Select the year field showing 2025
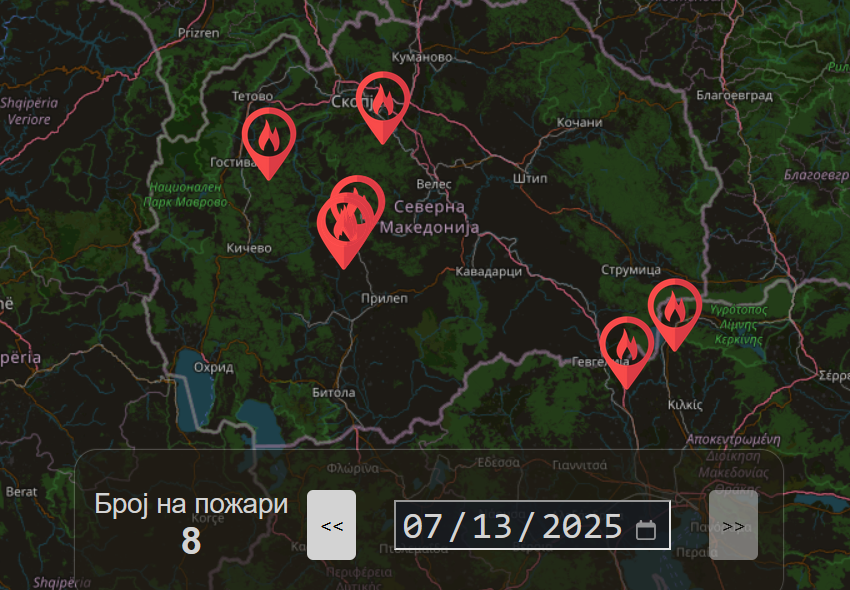Screen dimensions: 850x590 pos(582,526)
